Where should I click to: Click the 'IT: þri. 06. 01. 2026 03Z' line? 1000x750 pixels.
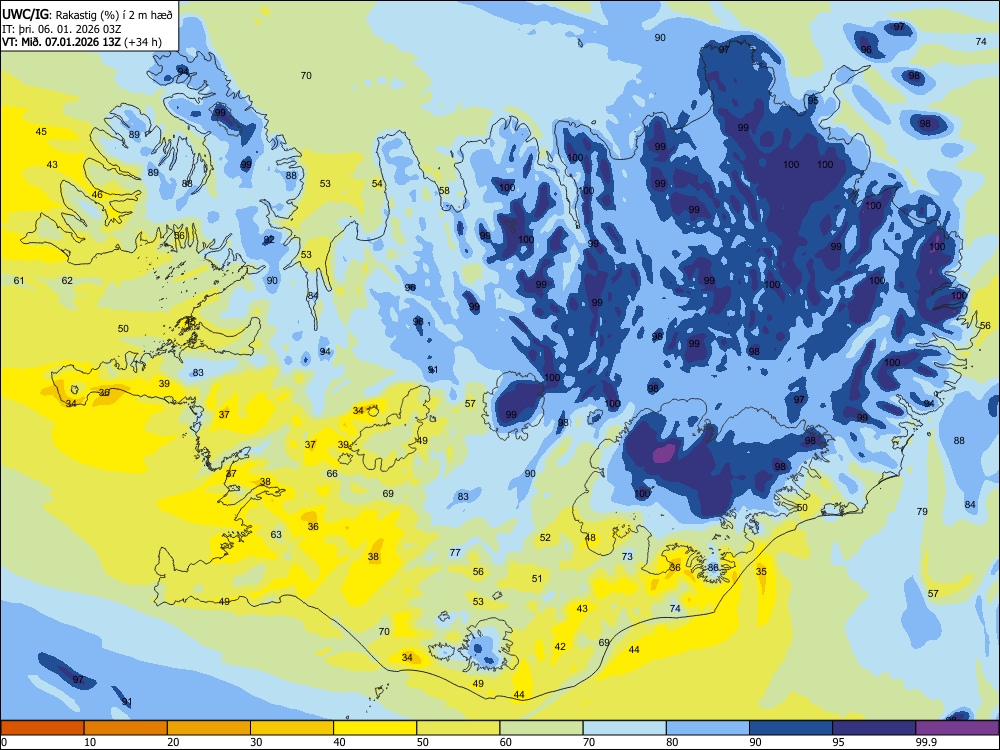62,29
